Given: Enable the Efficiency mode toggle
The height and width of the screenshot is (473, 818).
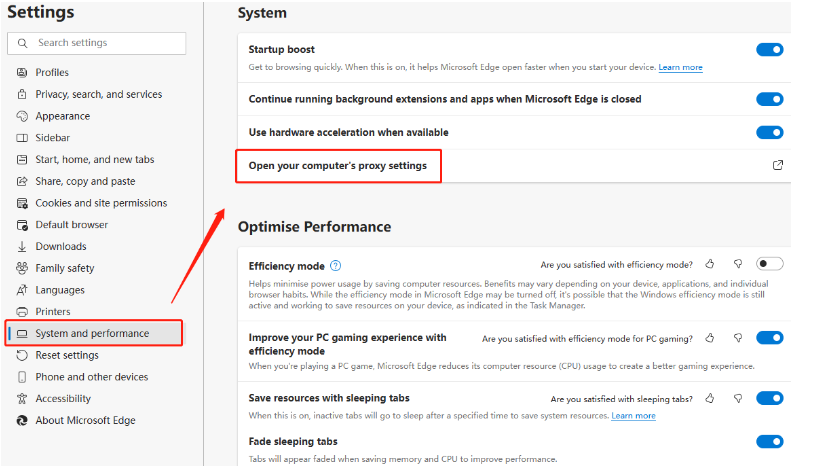Looking at the screenshot, I should (769, 264).
